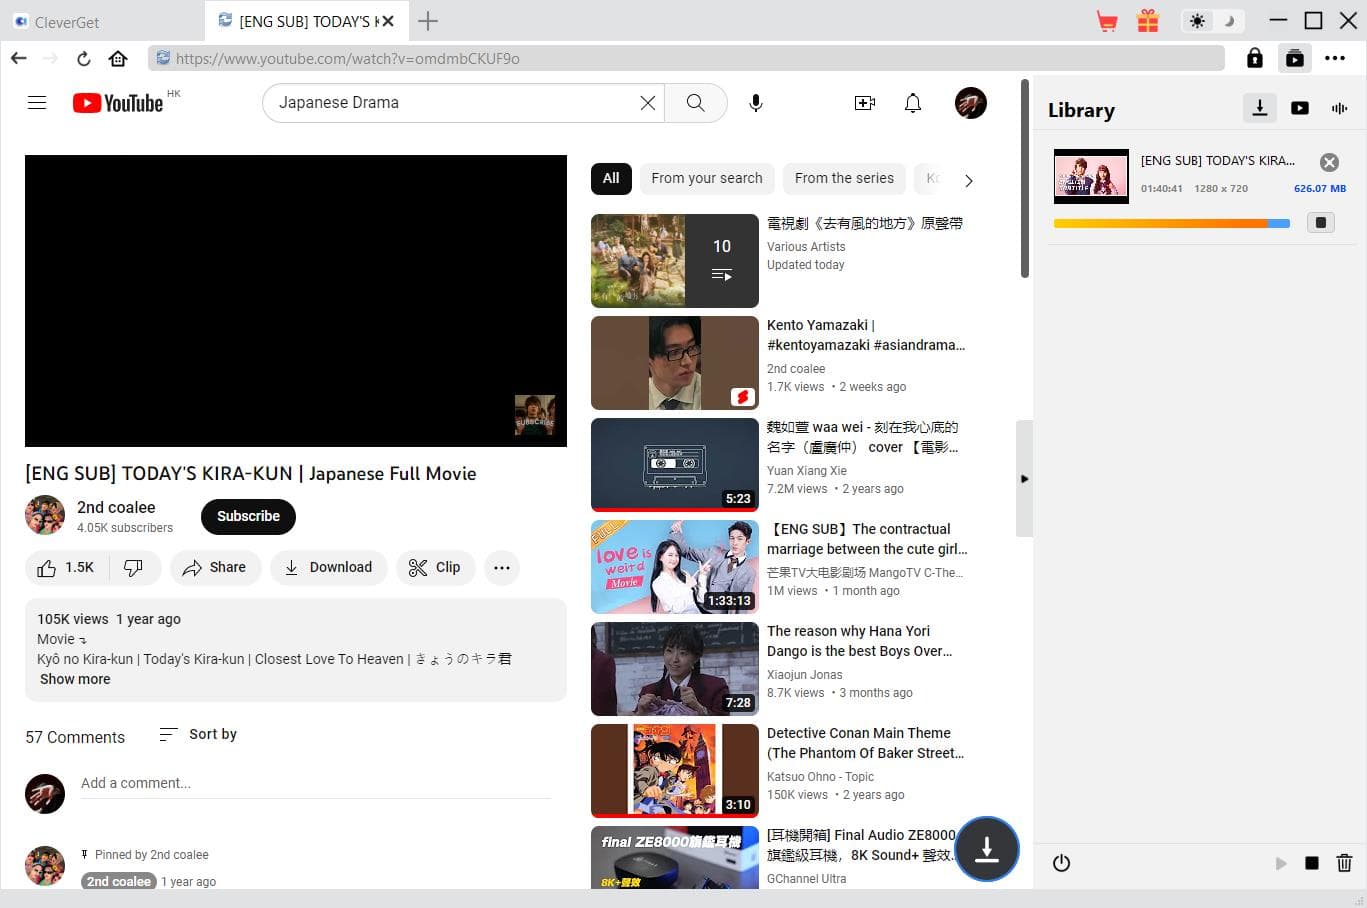Stop the current download task
Image resolution: width=1367 pixels, height=908 pixels.
(x=1321, y=223)
